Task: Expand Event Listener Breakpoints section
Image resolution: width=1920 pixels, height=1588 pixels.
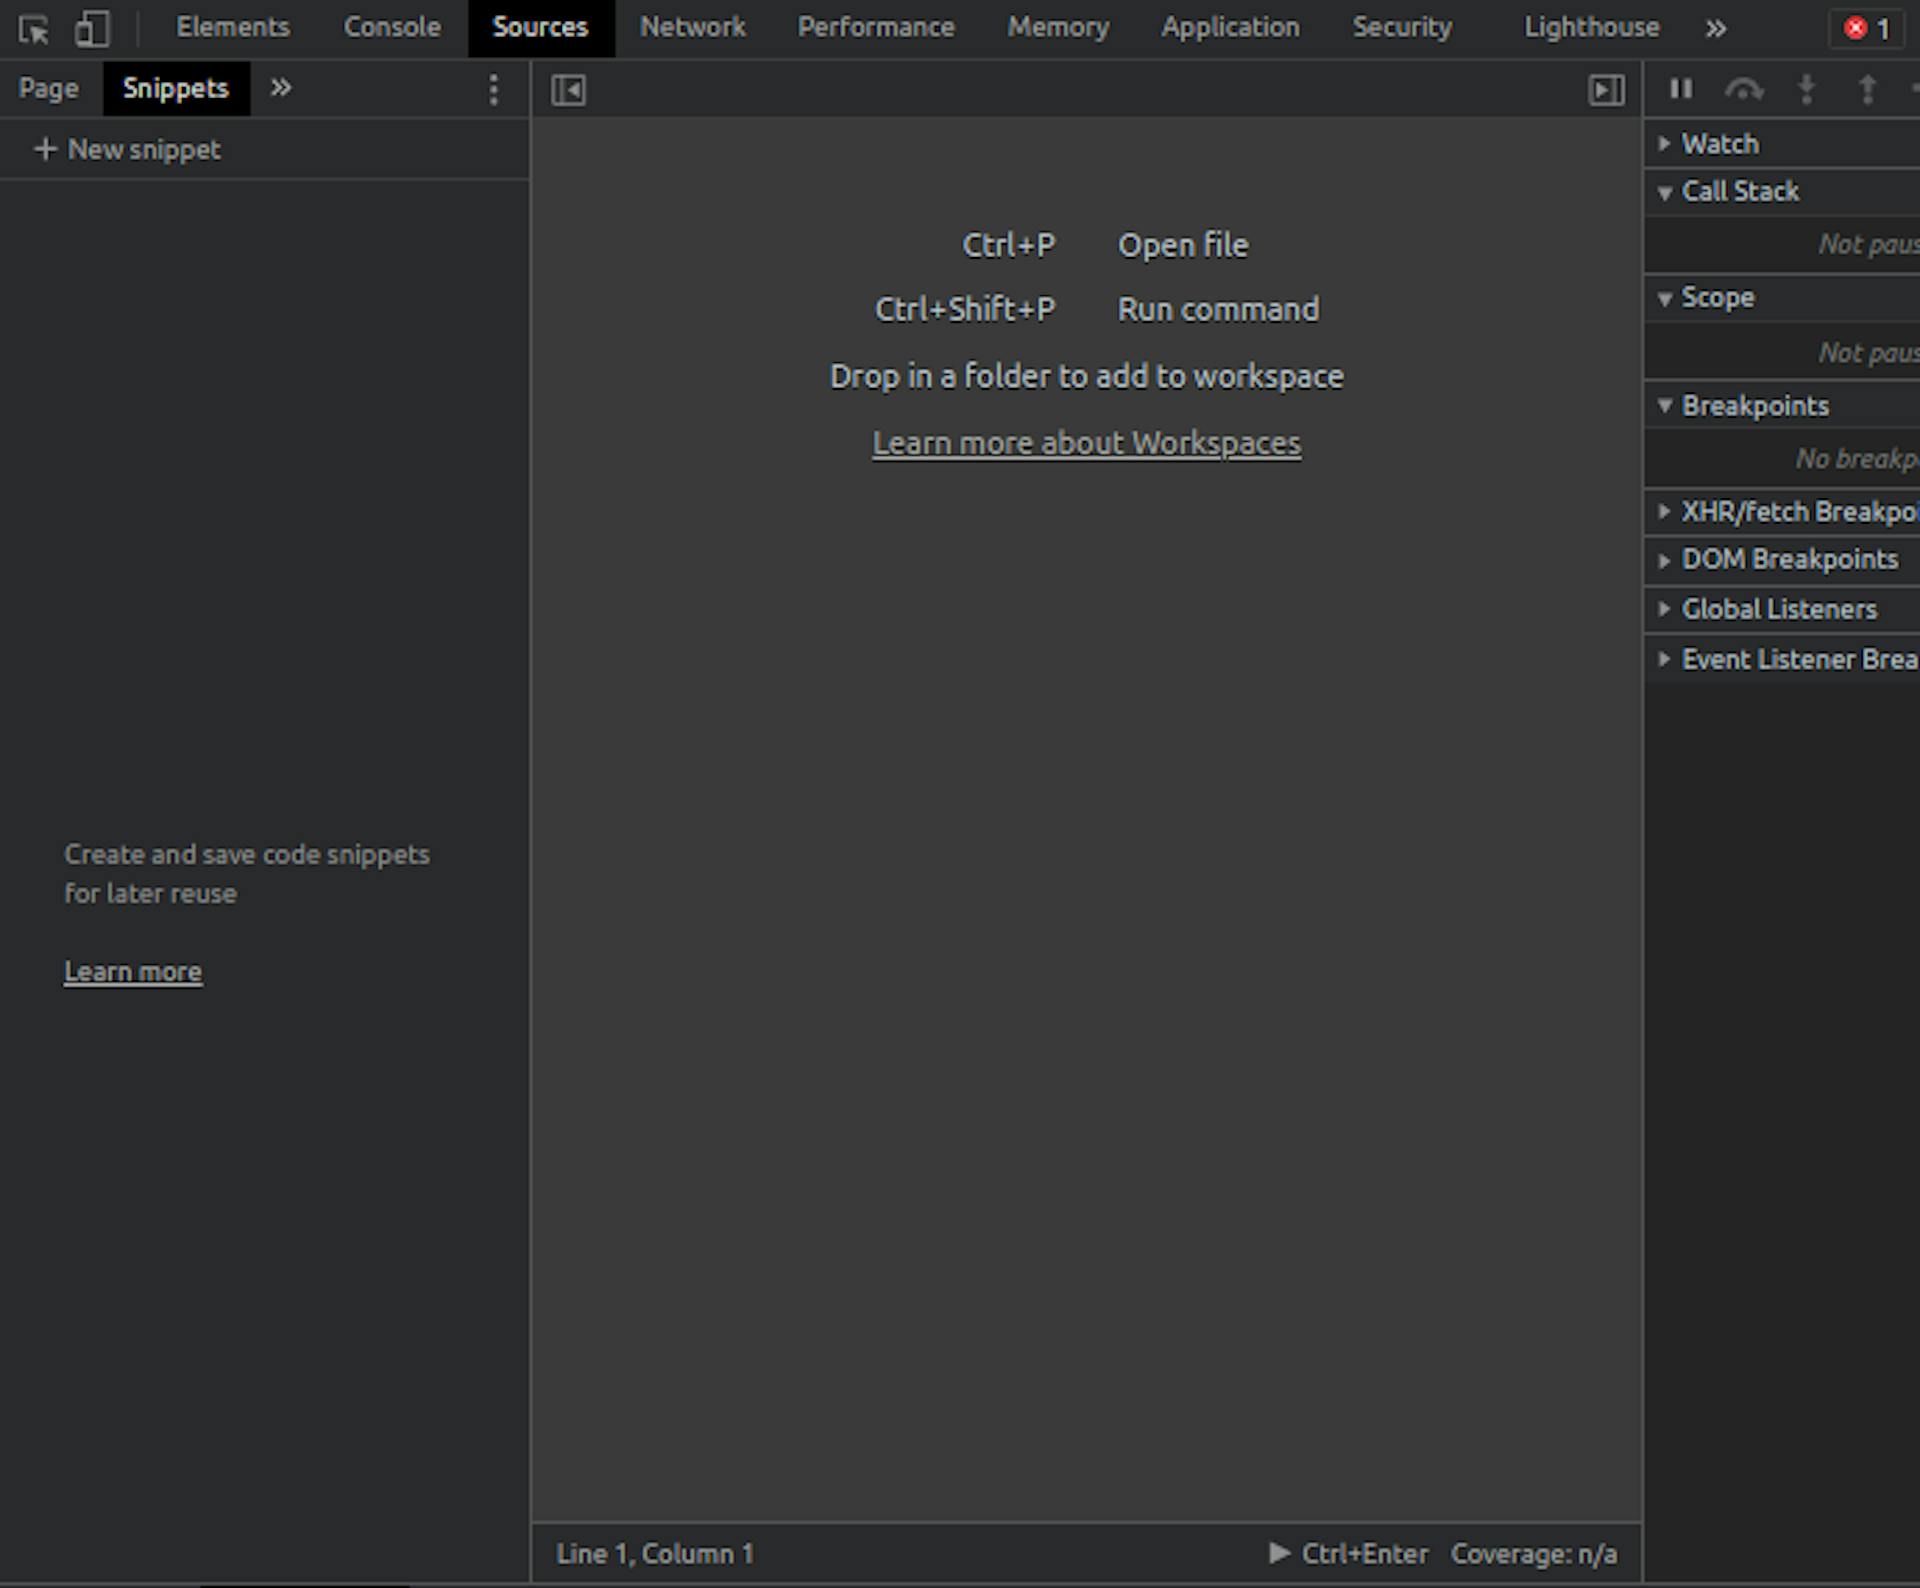Action: (x=1782, y=659)
